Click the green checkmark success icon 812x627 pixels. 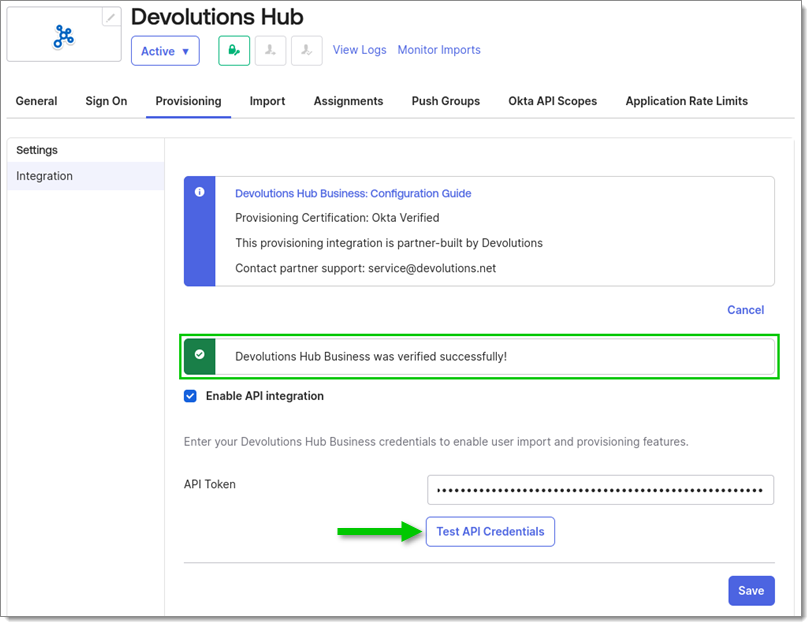199,355
